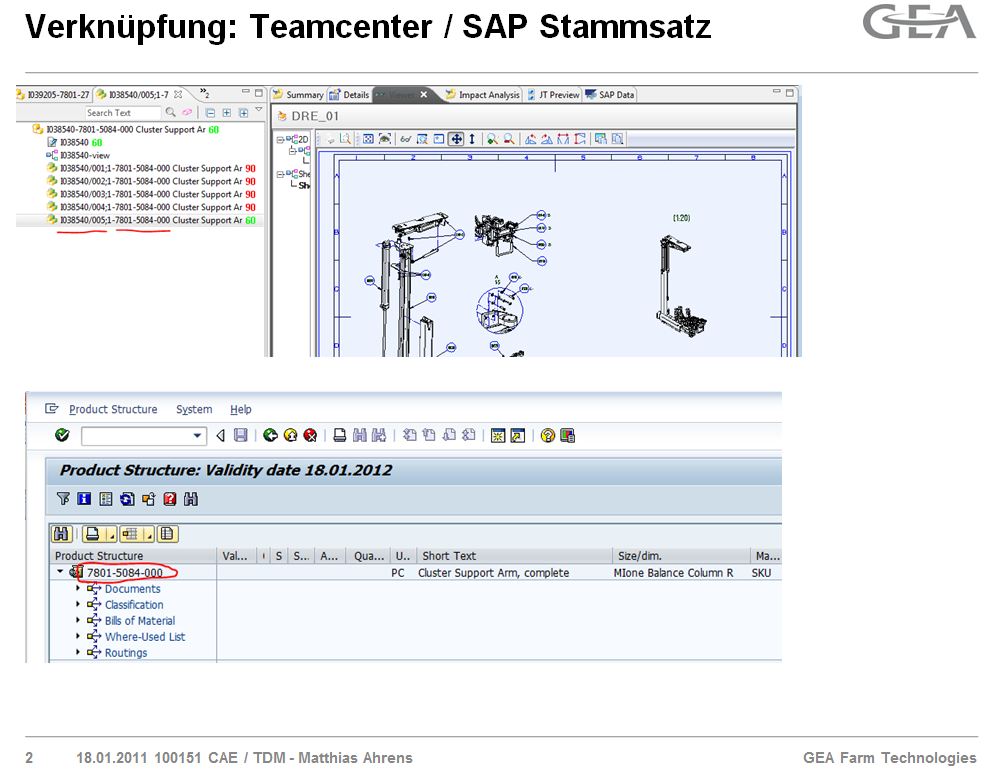Screen dimensions: 993x774
Task: Select the I039205-7801-27 tab
Action: pos(53,94)
